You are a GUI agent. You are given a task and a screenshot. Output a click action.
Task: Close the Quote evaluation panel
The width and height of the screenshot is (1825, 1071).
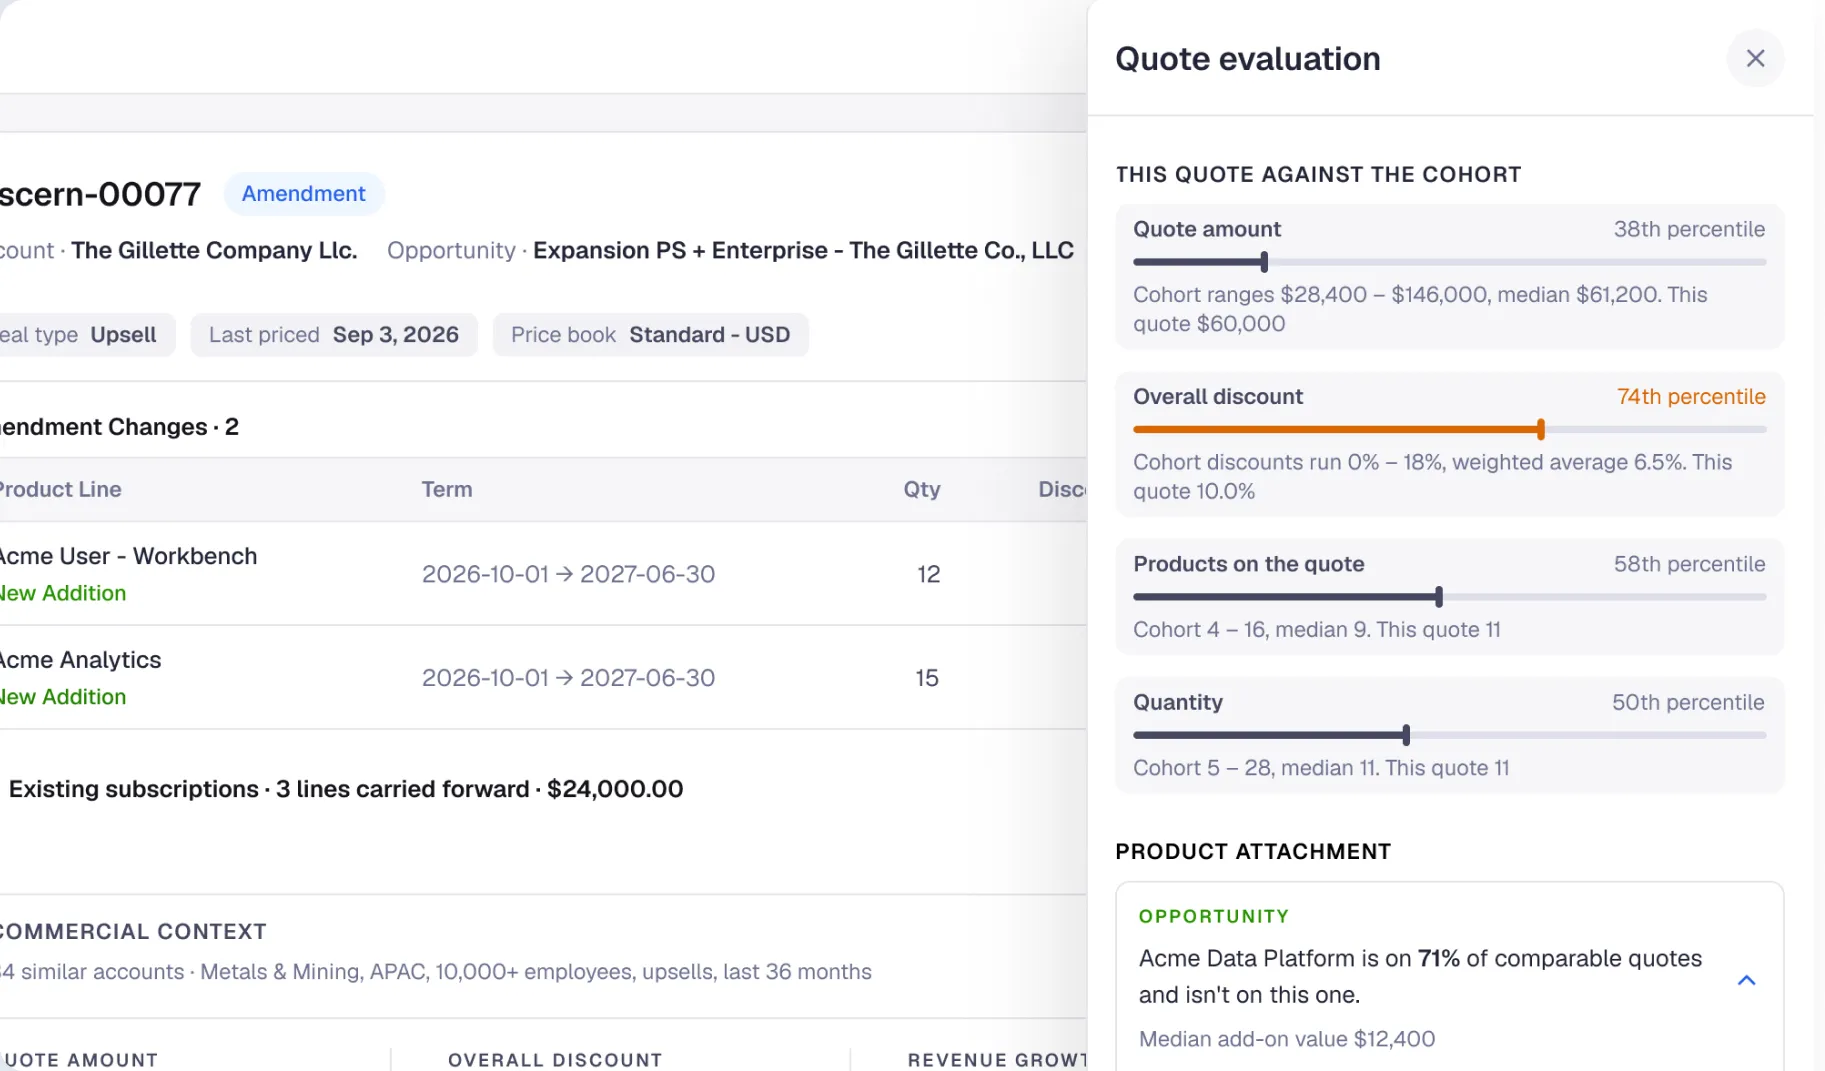1755,58
